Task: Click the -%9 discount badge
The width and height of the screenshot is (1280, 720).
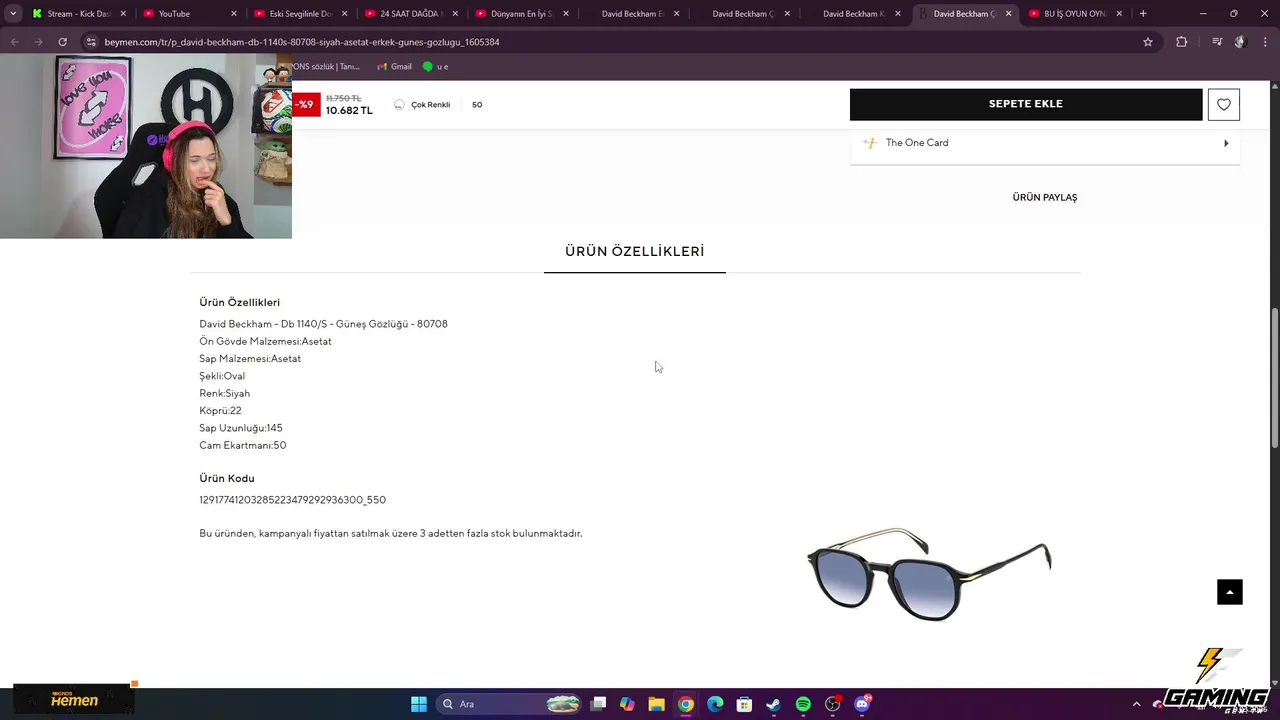Action: click(305, 104)
